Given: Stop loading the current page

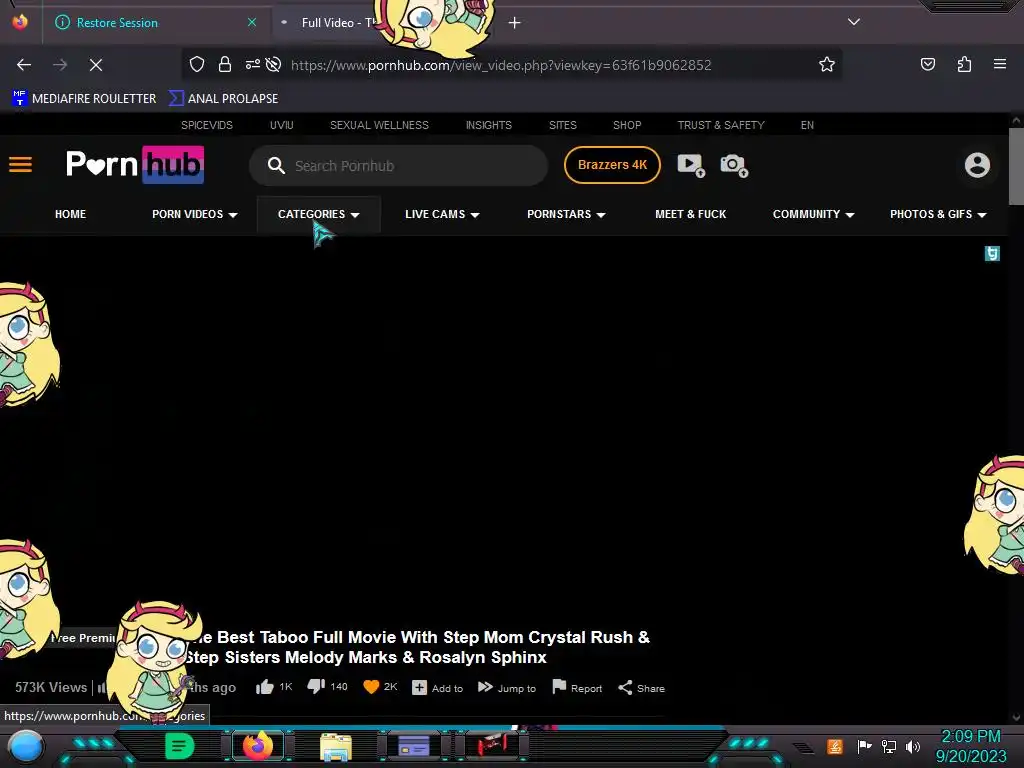Looking at the screenshot, I should [x=96, y=65].
